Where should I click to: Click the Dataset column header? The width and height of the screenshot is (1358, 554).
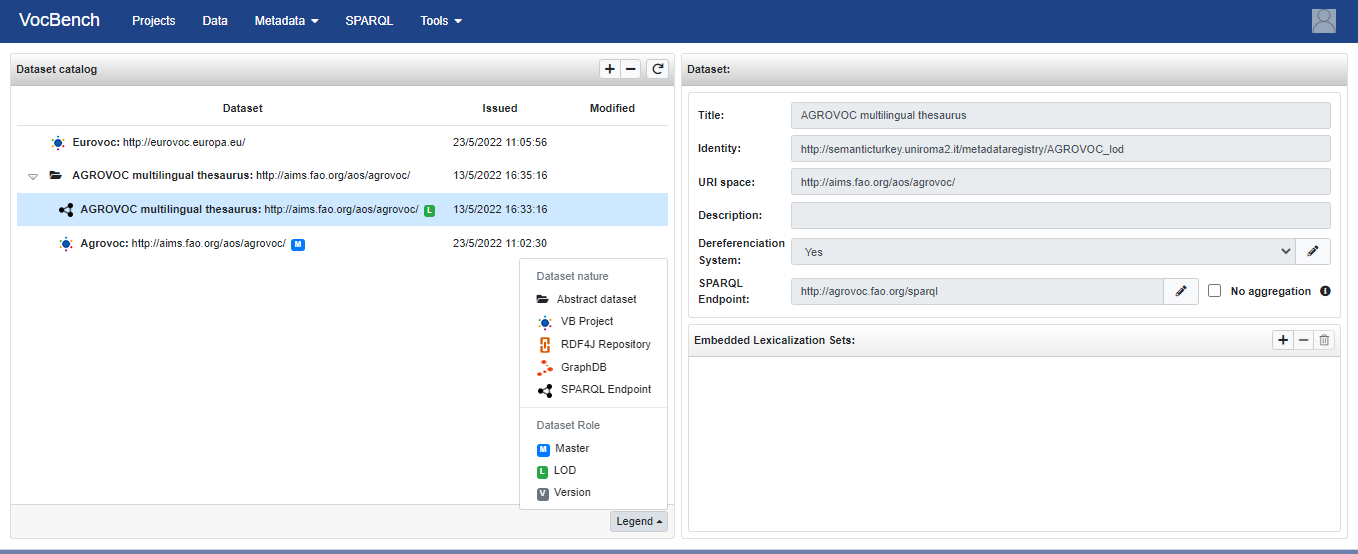[243, 108]
